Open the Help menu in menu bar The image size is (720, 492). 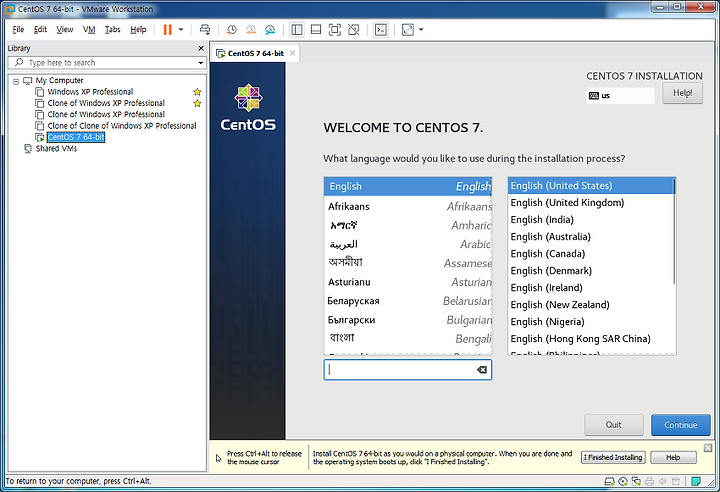pyautogui.click(x=138, y=30)
